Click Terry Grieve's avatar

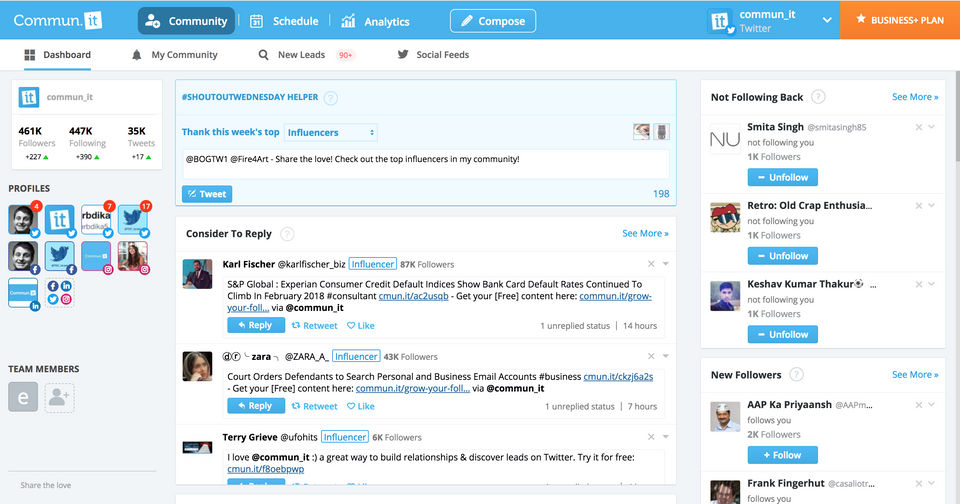[197, 448]
